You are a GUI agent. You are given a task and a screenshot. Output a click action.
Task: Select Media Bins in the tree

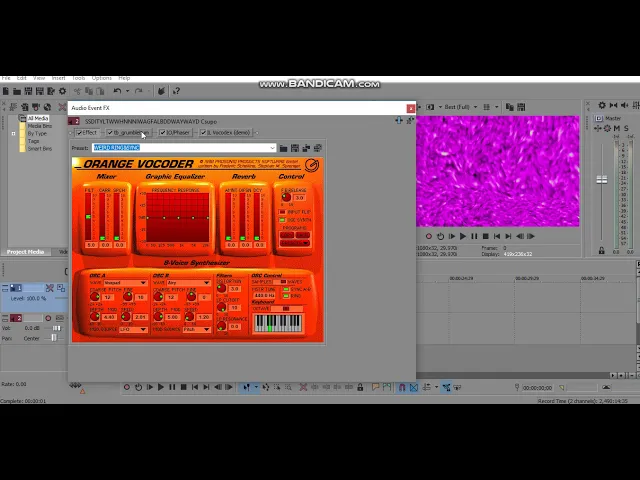pos(40,126)
